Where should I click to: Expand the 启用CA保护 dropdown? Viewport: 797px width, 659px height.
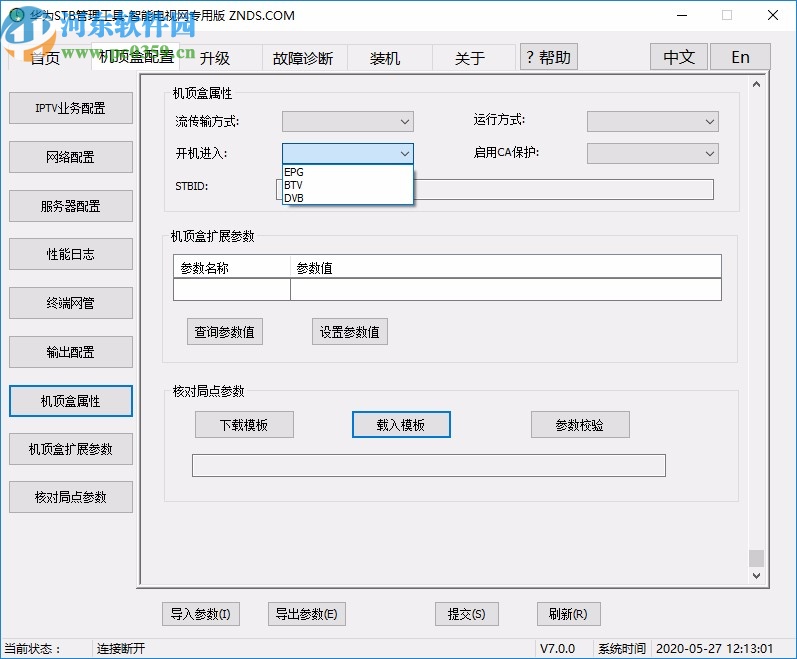[x=653, y=153]
